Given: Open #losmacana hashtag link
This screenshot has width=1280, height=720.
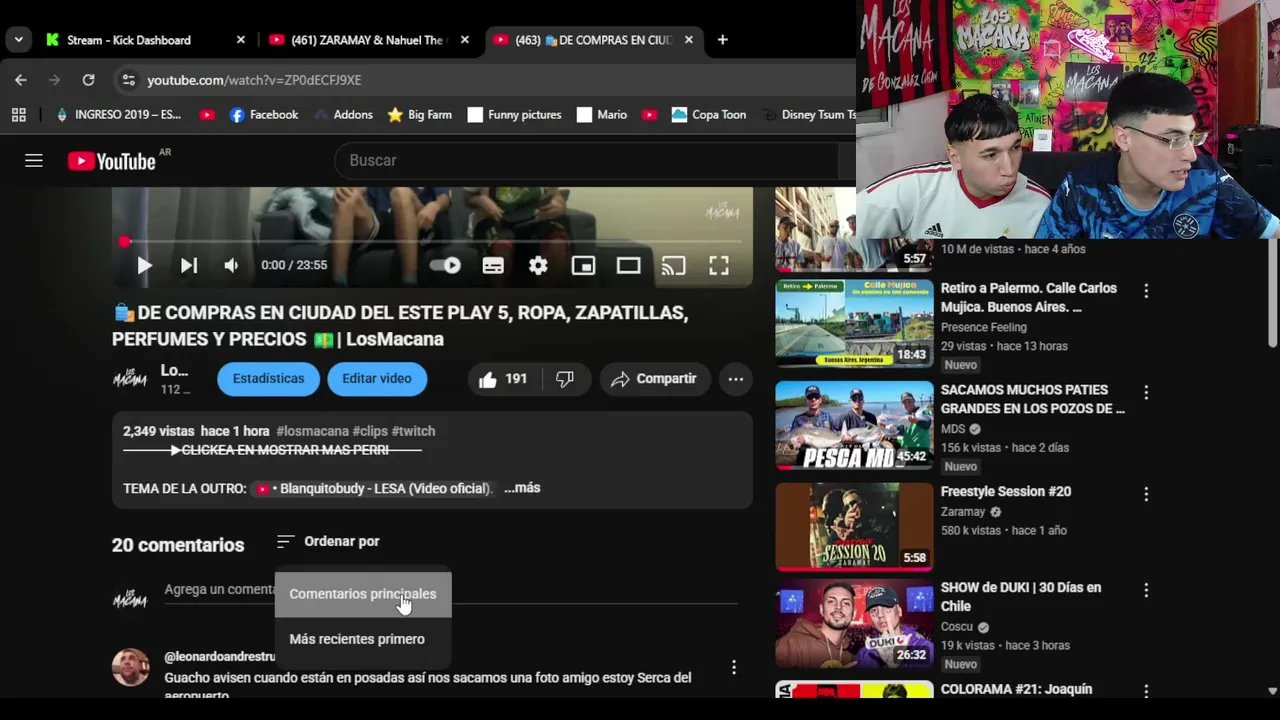Looking at the screenshot, I should [312, 431].
